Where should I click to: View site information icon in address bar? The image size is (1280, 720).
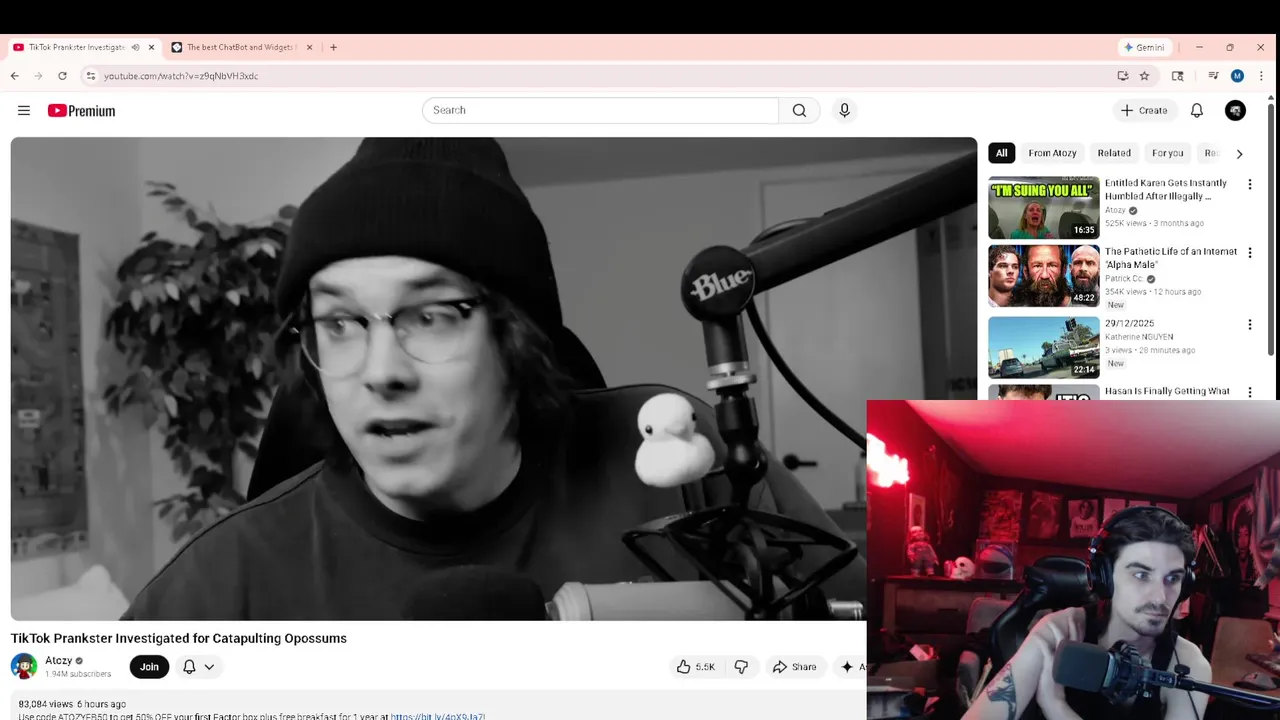(x=91, y=76)
